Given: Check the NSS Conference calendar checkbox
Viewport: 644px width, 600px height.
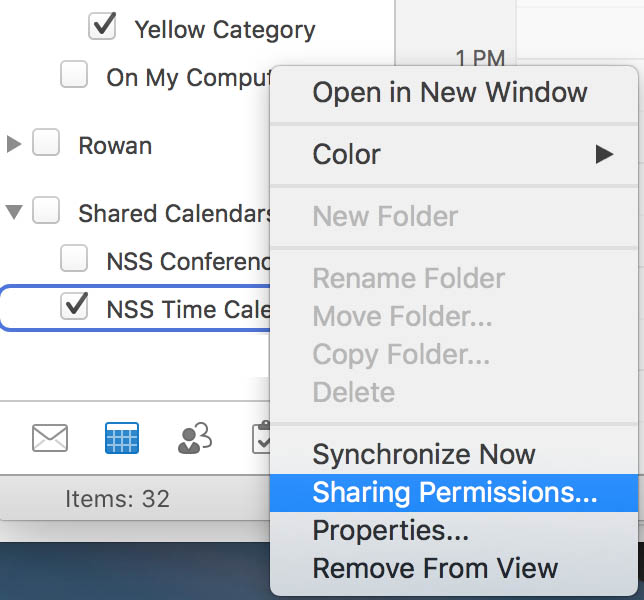Looking at the screenshot, I should click(74, 258).
